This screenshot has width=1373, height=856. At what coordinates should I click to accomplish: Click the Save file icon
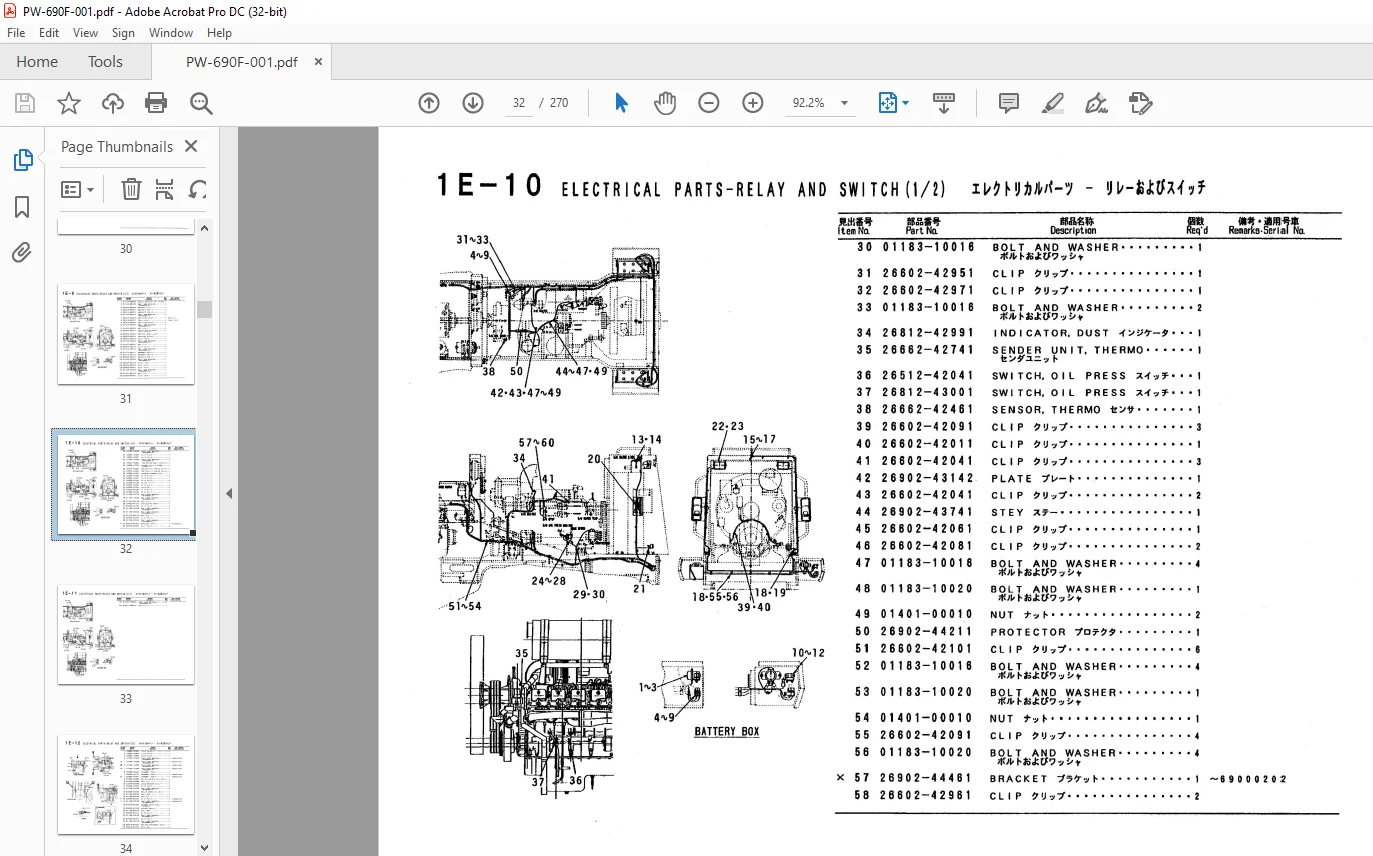click(25, 103)
